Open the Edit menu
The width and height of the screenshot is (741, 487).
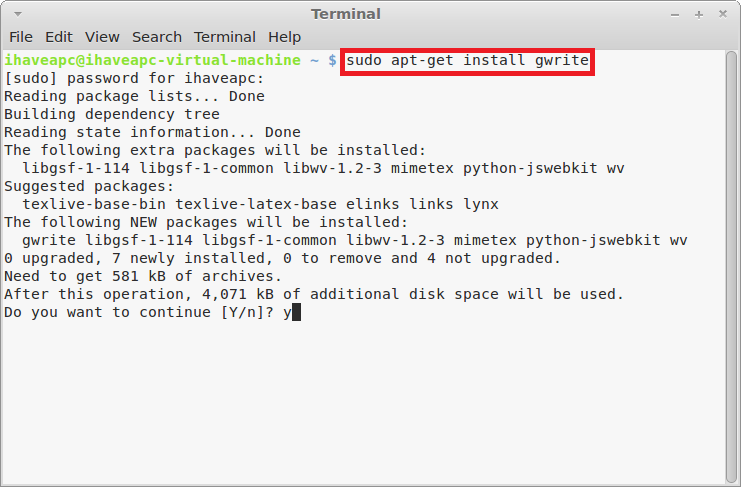pos(59,37)
